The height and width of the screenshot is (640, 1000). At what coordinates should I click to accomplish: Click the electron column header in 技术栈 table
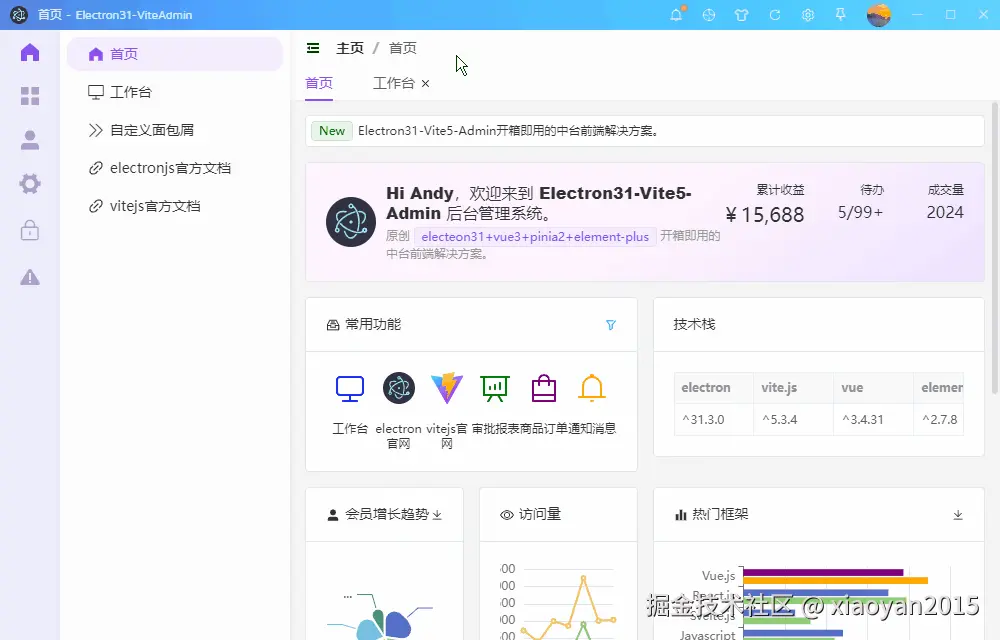pos(714,388)
